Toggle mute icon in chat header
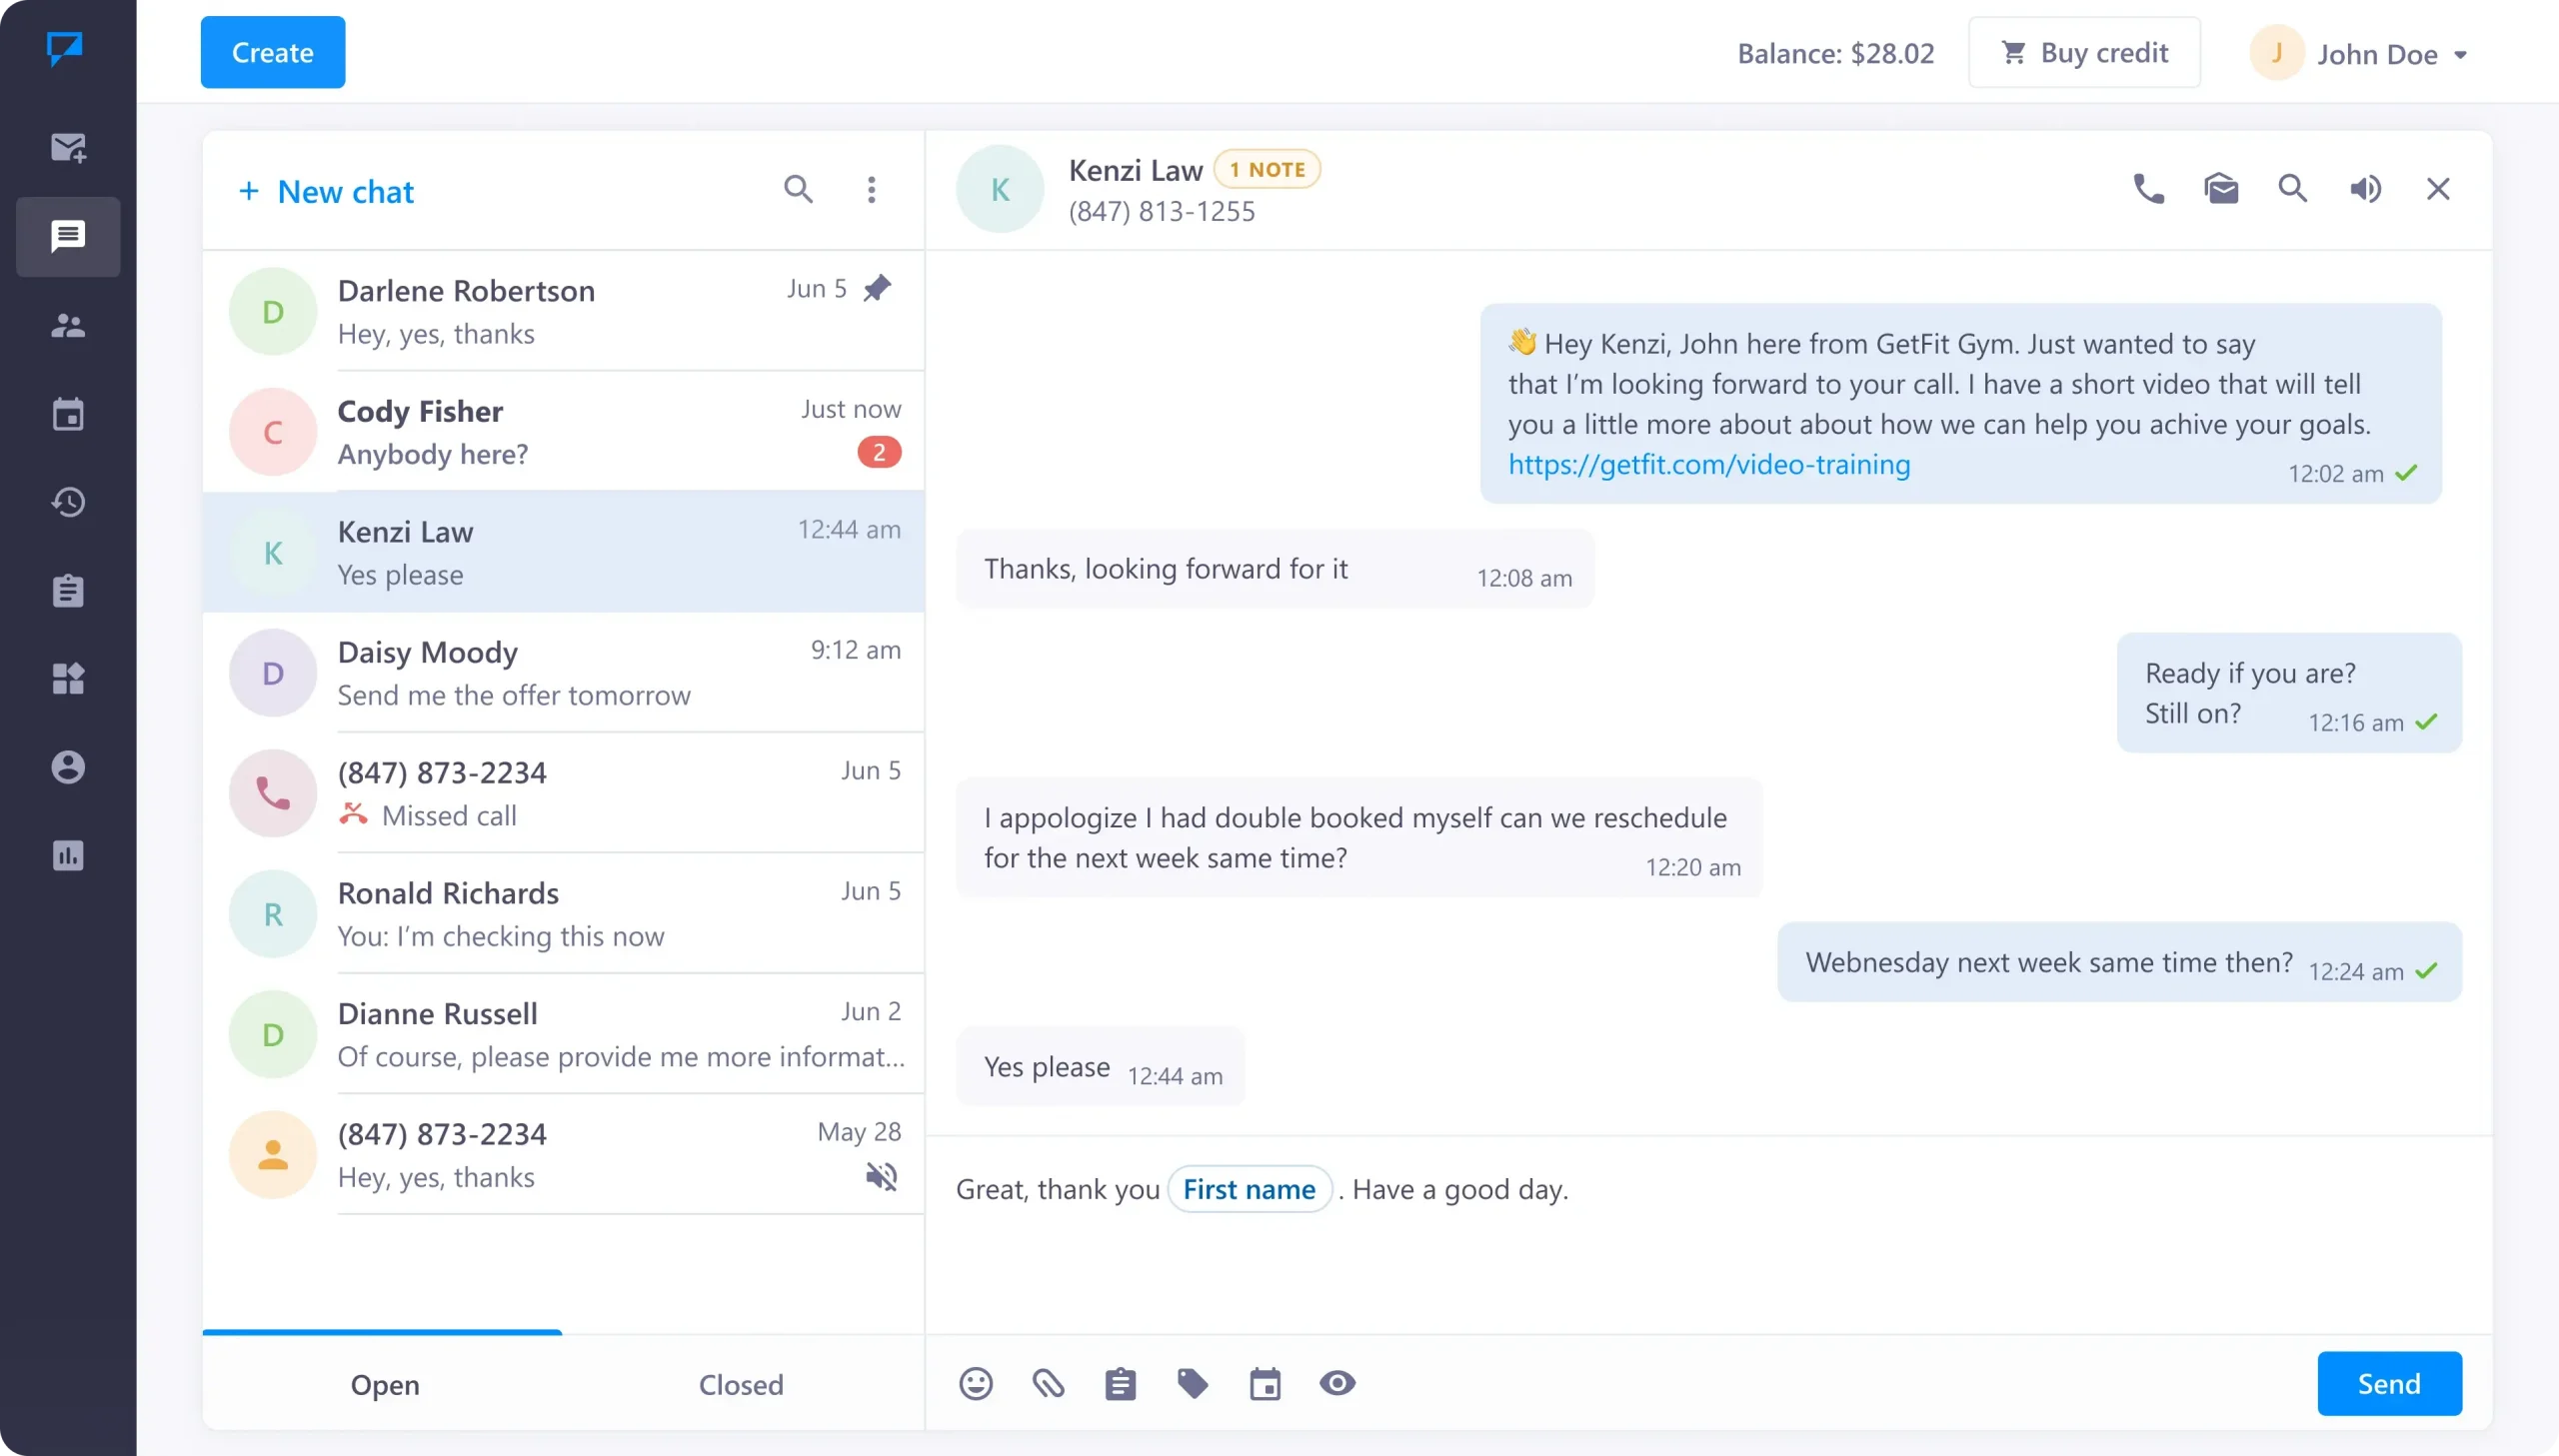 click(x=2366, y=188)
